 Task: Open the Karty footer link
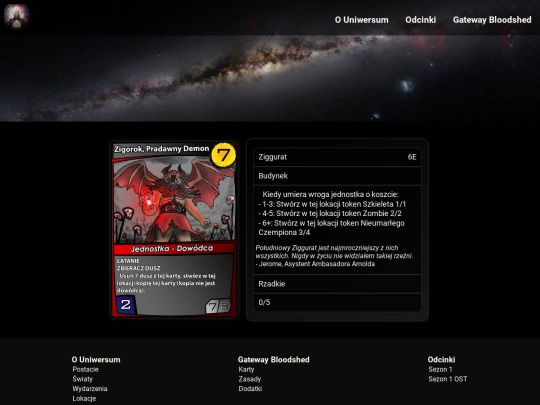246,369
